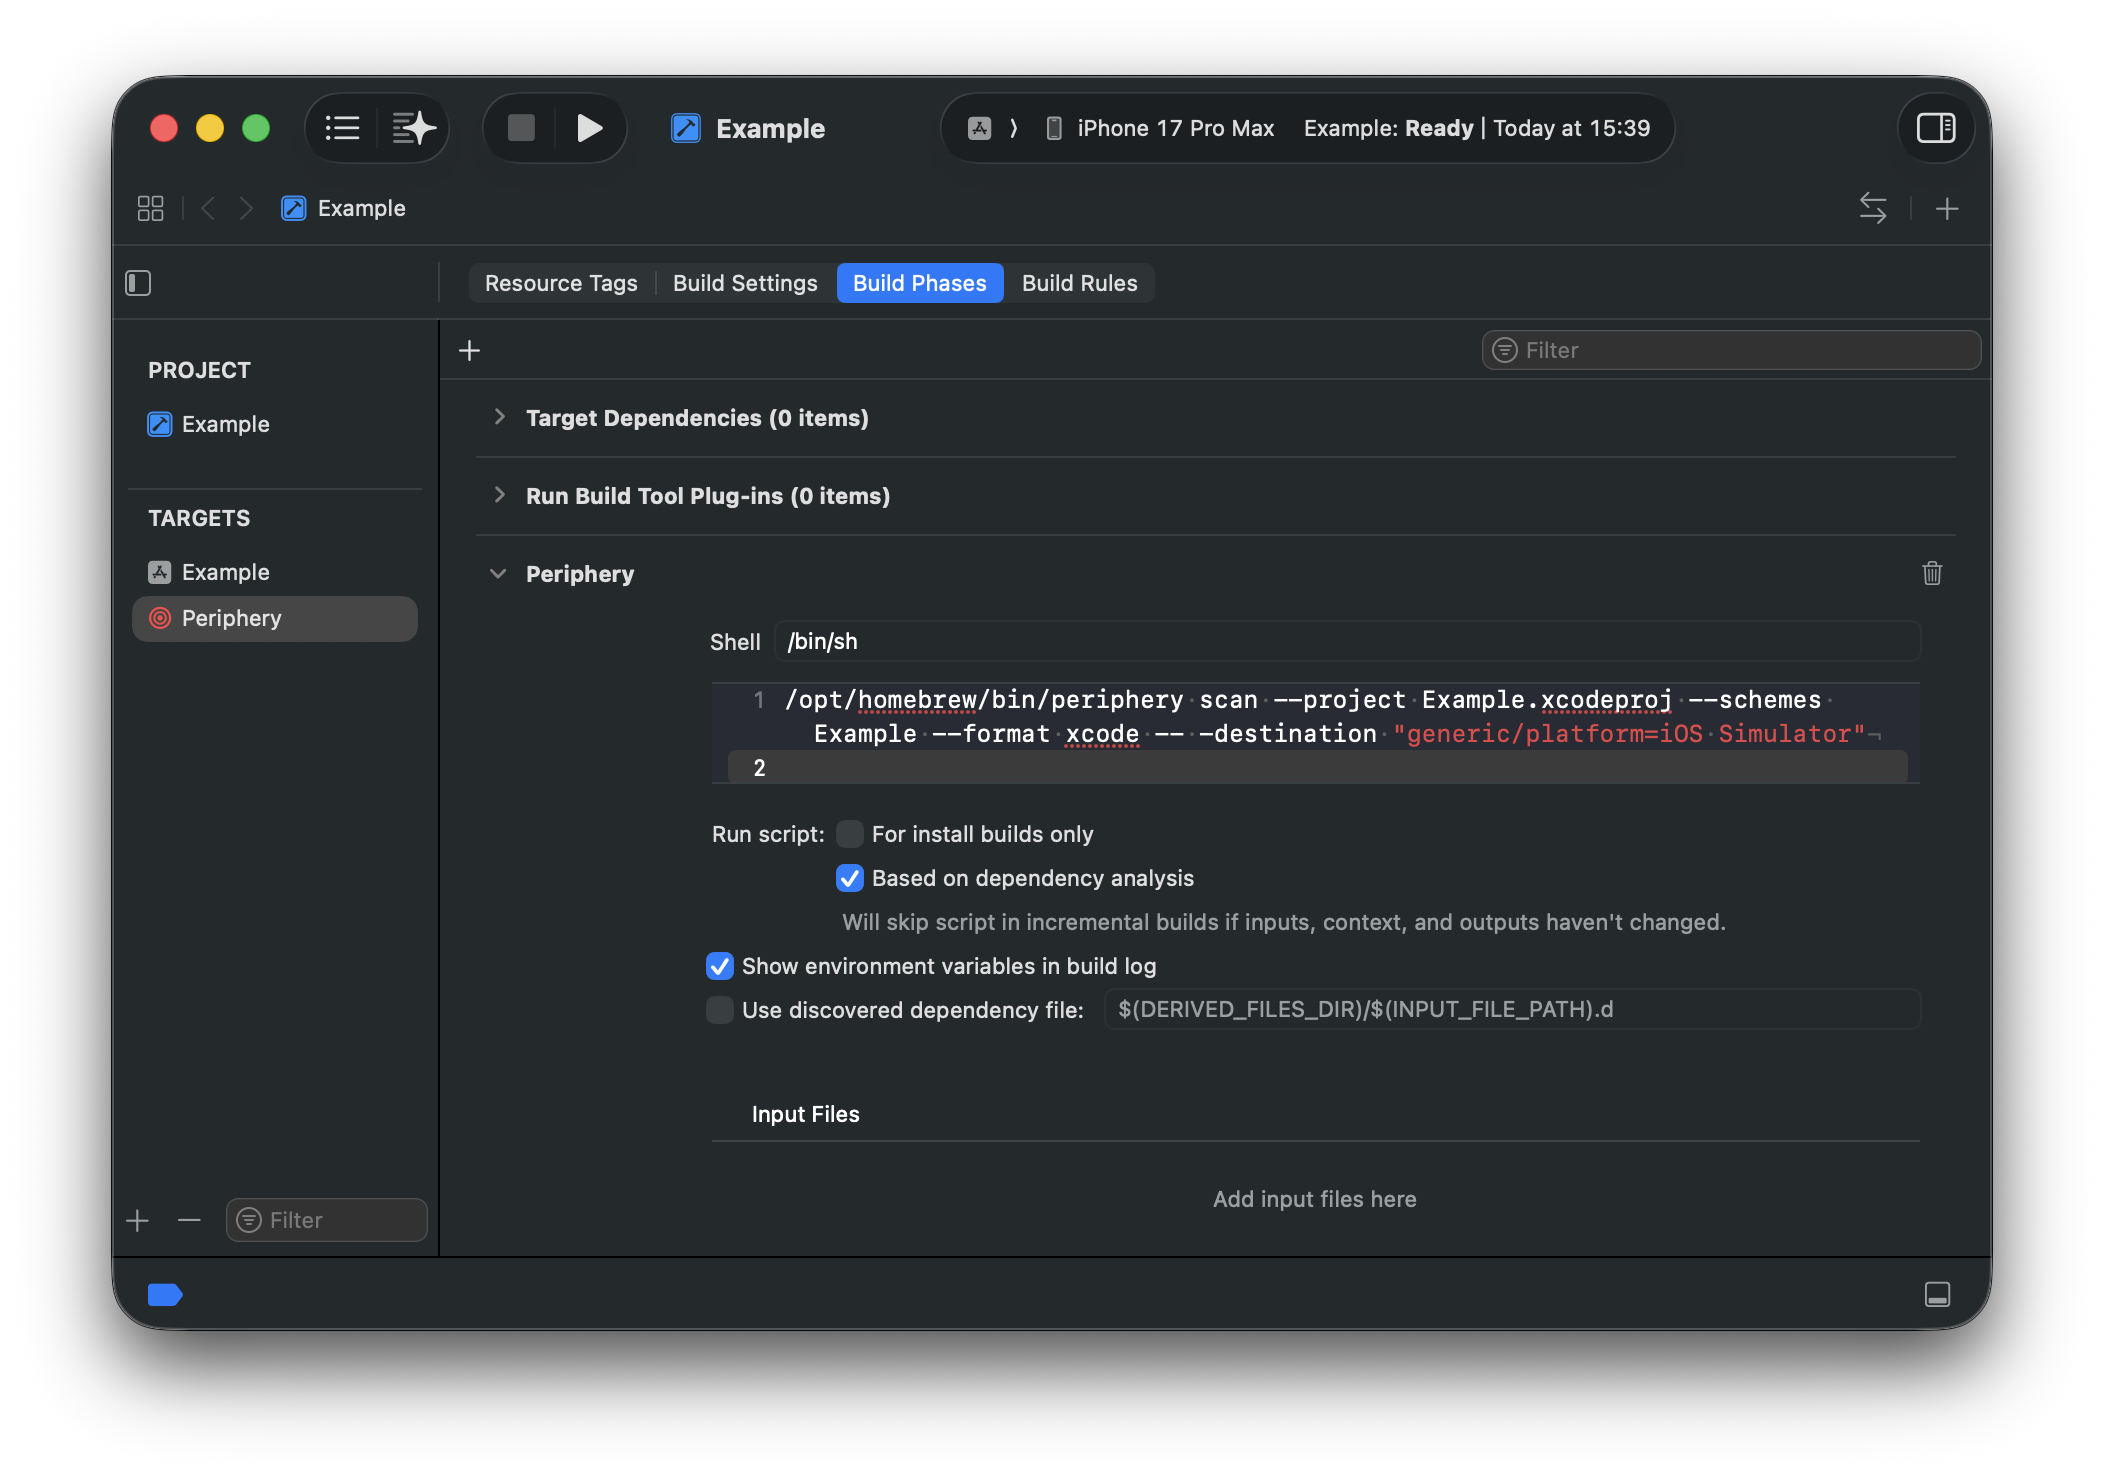Screen dimensions: 2104x1478
Task: Expand Target Dependencies section
Action: point(499,417)
